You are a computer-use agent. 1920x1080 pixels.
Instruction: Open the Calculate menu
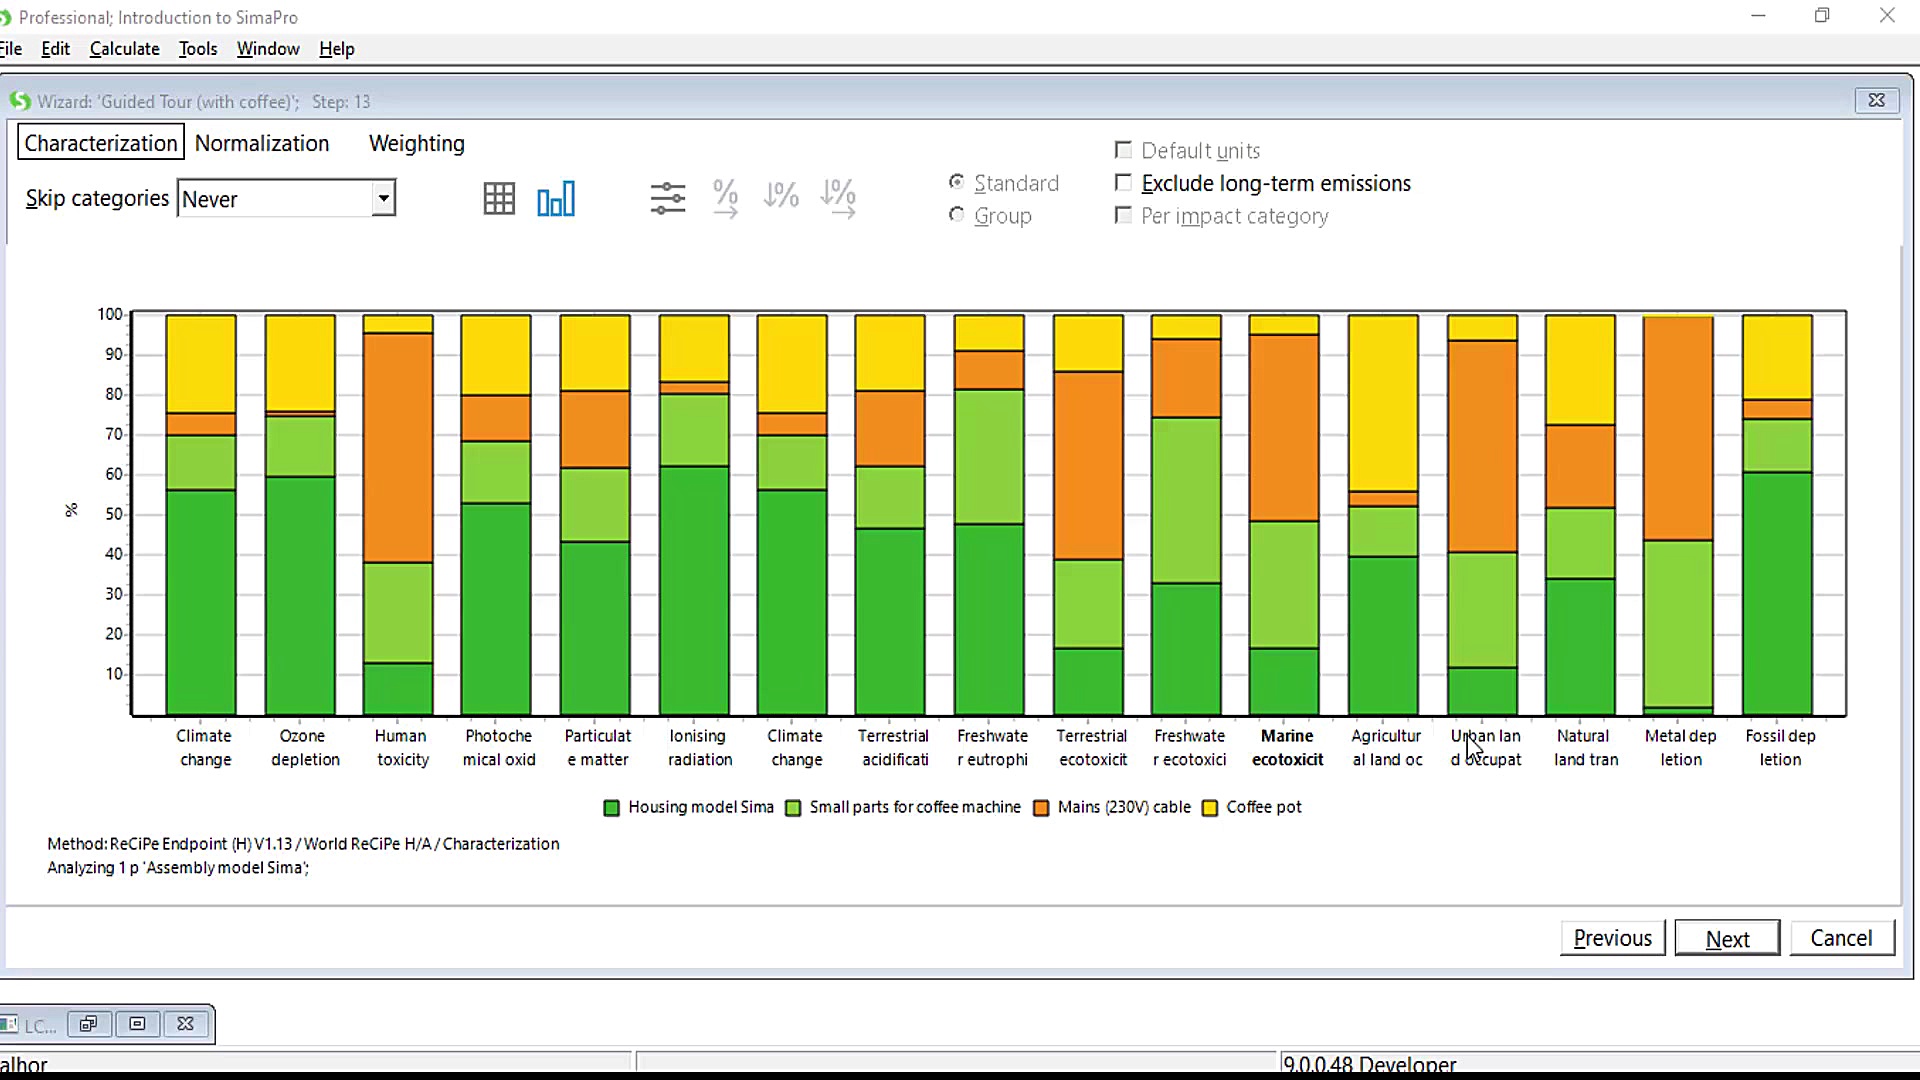[x=124, y=49]
